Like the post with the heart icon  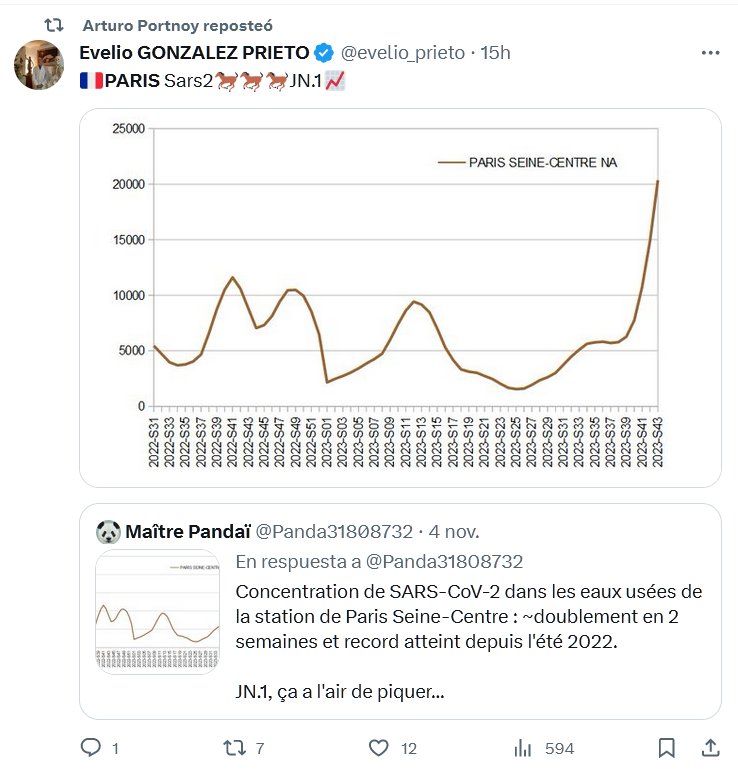[x=378, y=747]
